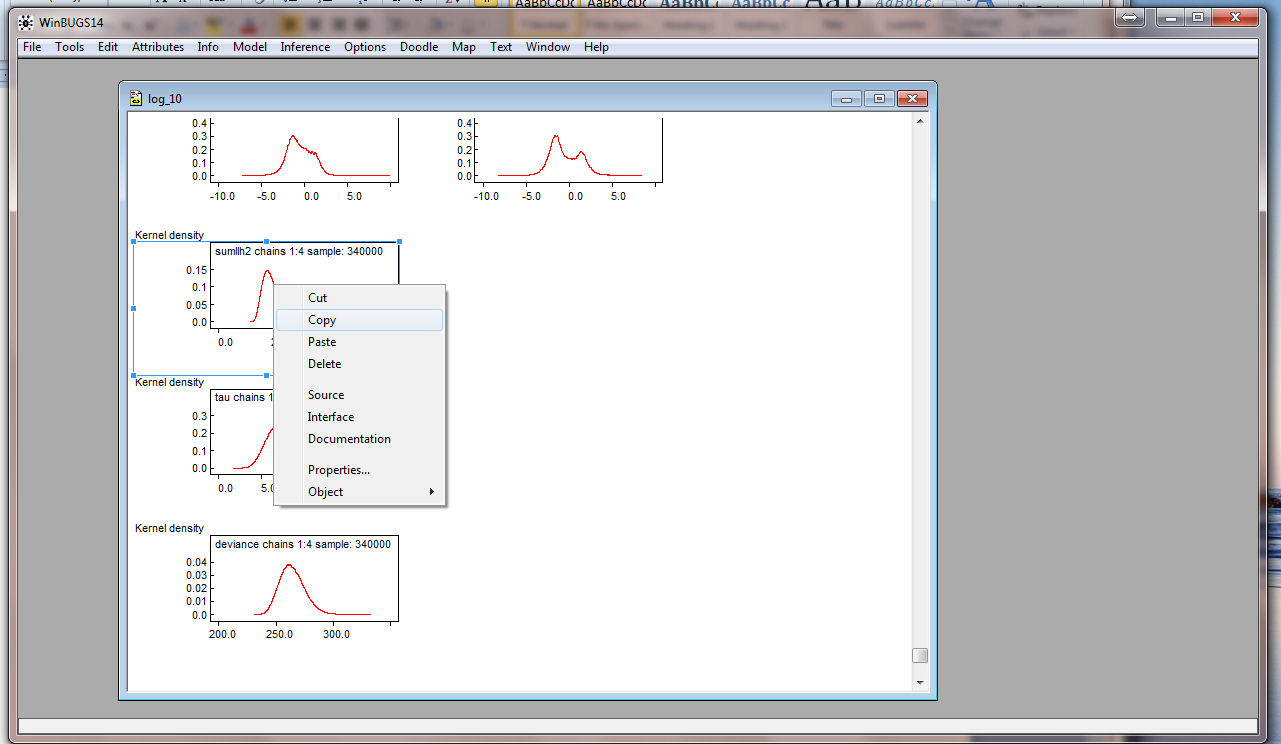Open the File menu
Screen dimensions: 1281x744
32,47
